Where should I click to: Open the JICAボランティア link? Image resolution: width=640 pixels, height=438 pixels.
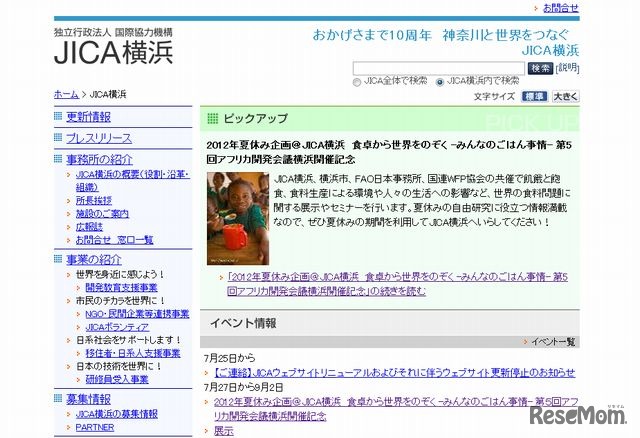(117, 327)
